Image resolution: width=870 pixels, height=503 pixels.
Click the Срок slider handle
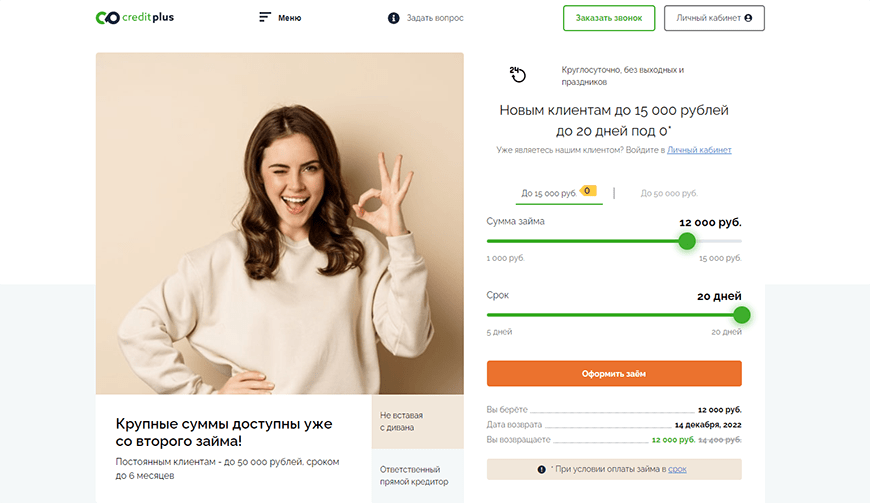pyautogui.click(x=741, y=315)
